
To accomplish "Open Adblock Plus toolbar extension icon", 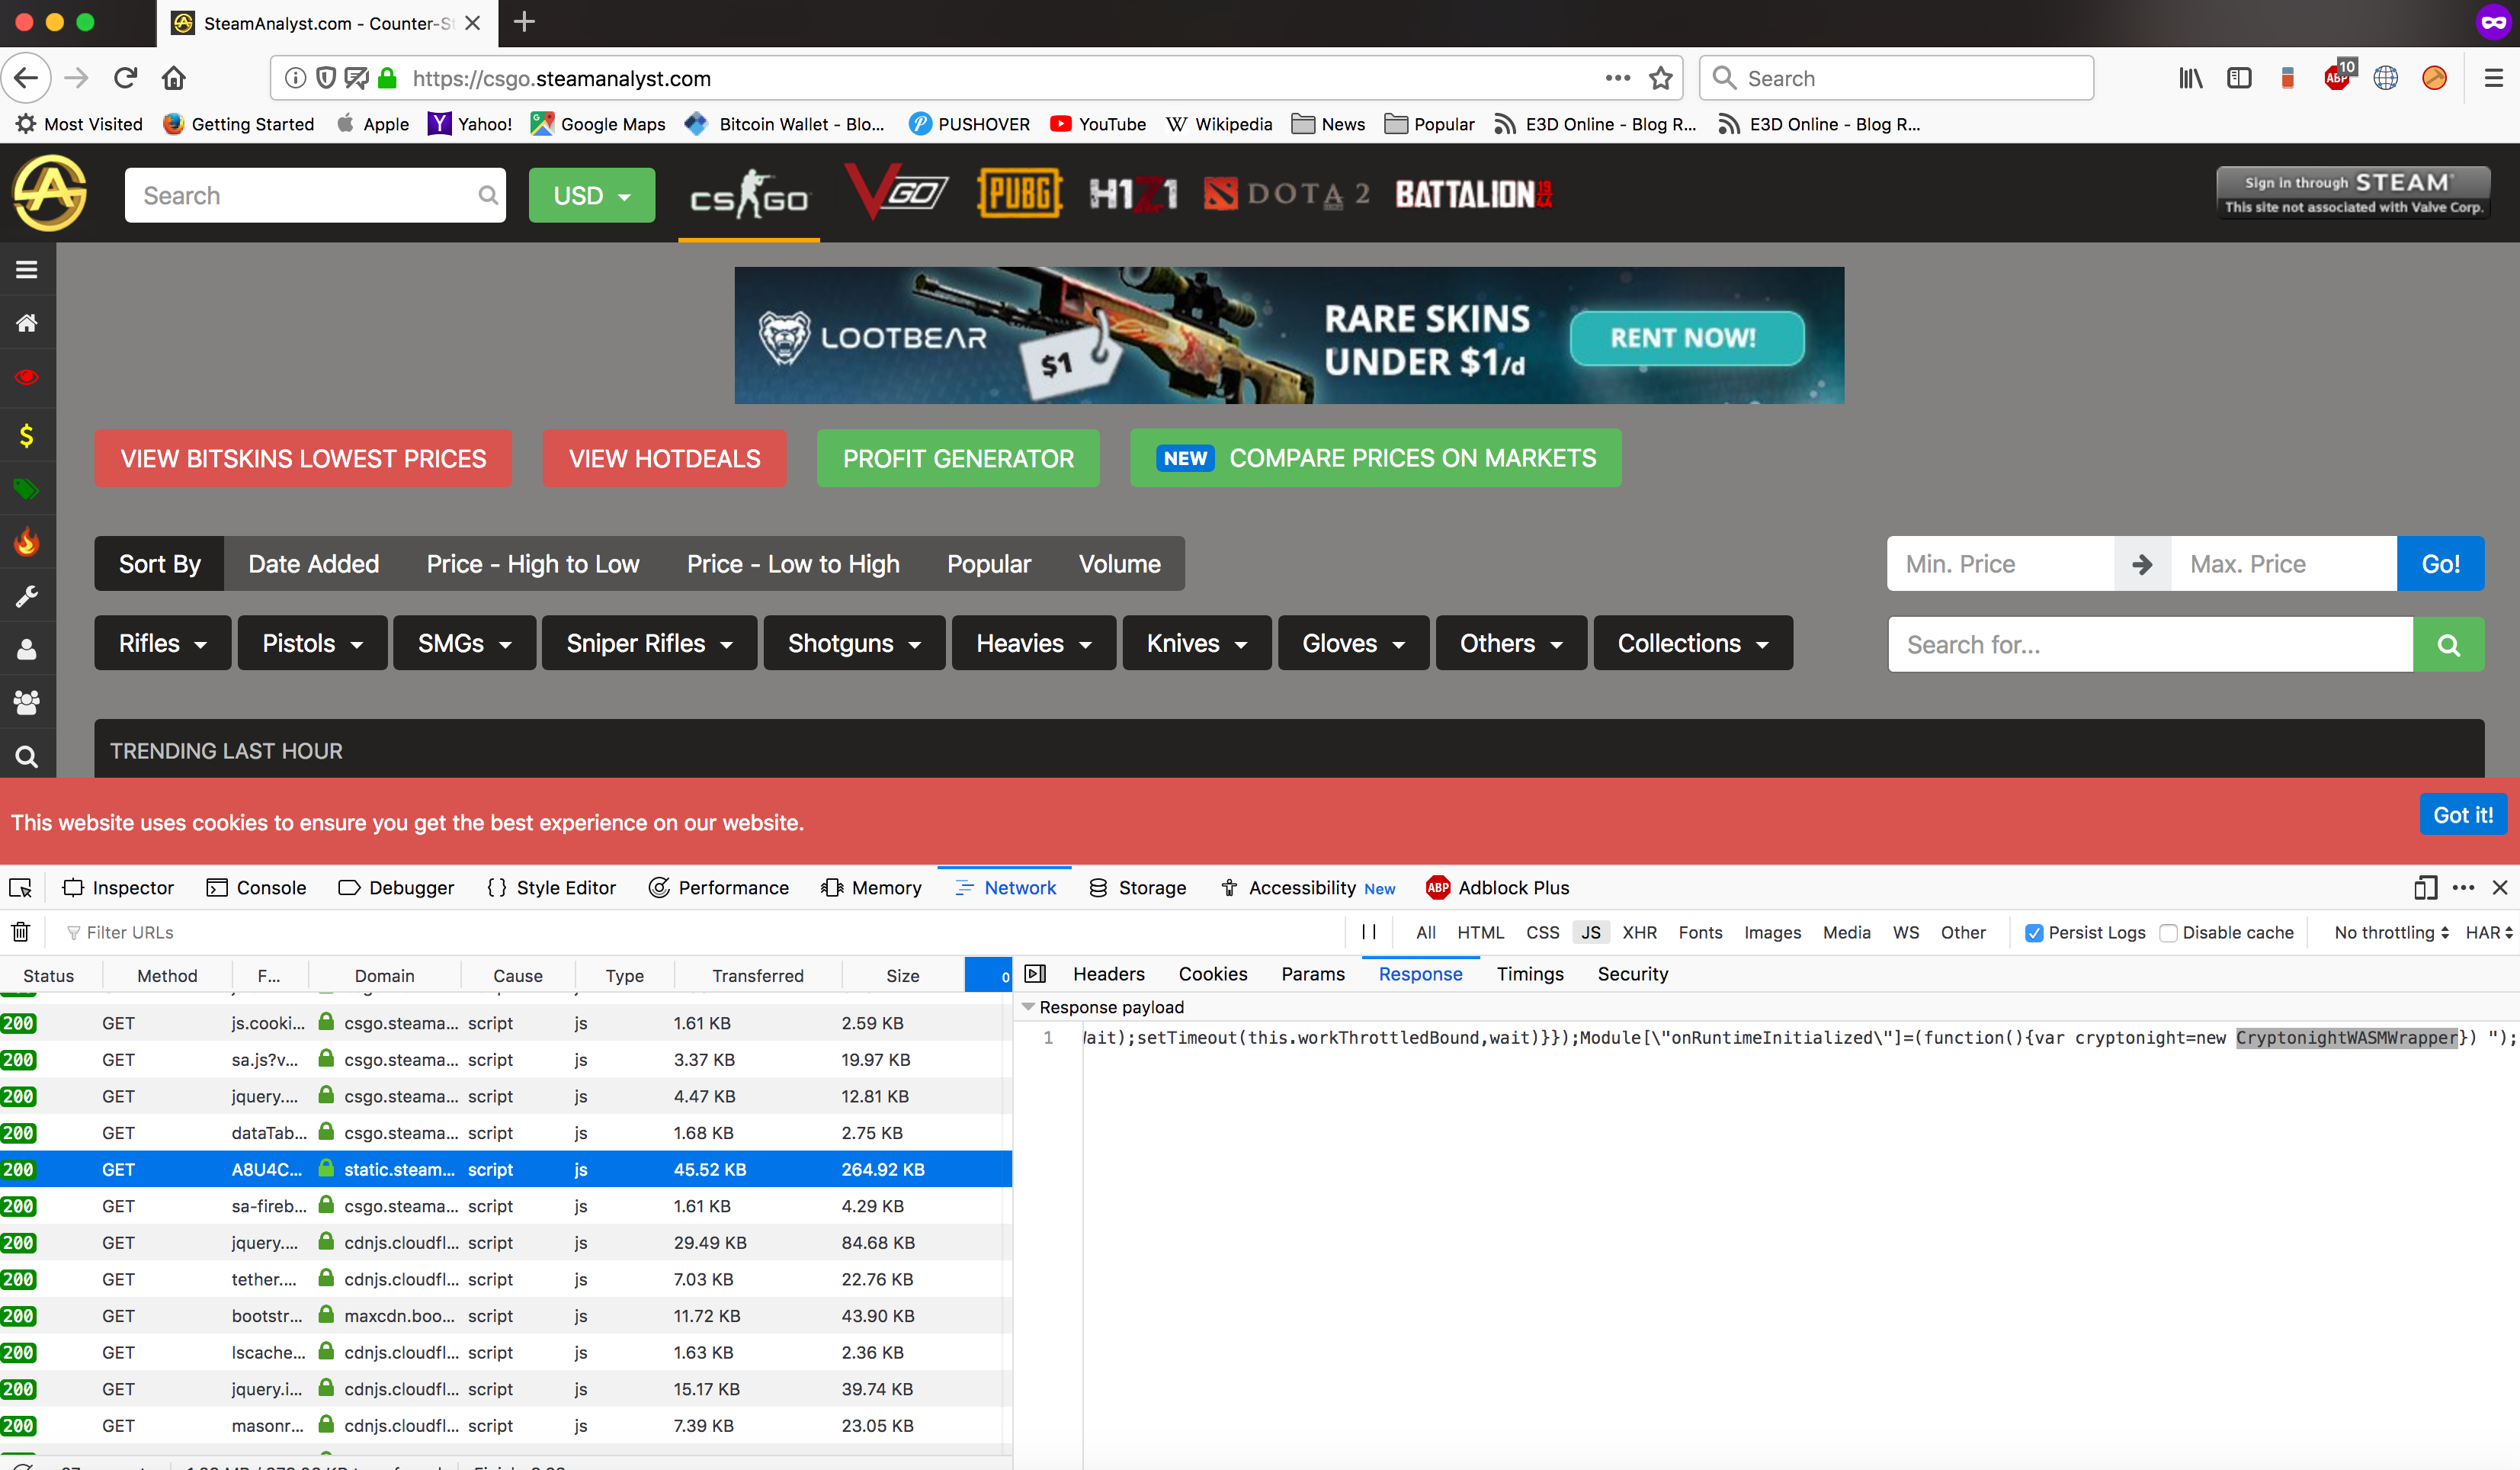I will (2338, 77).
